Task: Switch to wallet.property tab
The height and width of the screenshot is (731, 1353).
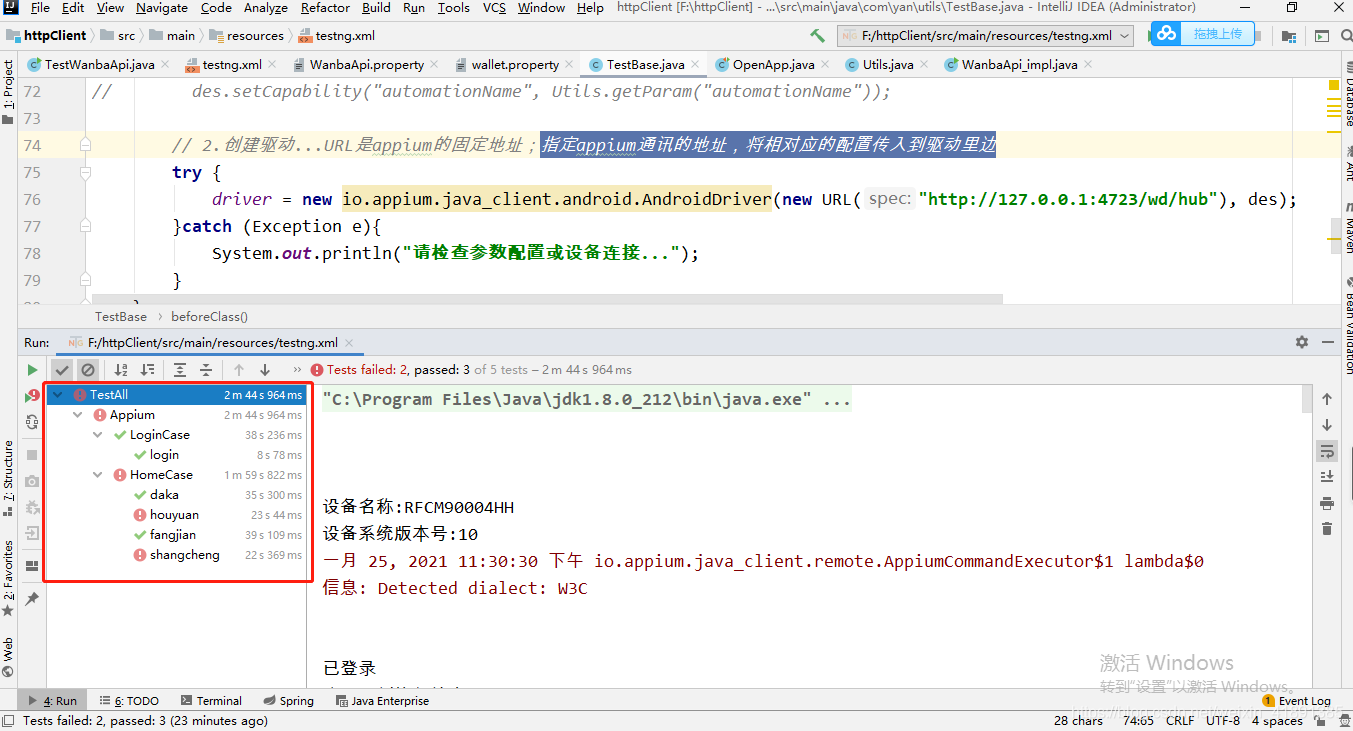Action: click(x=515, y=65)
